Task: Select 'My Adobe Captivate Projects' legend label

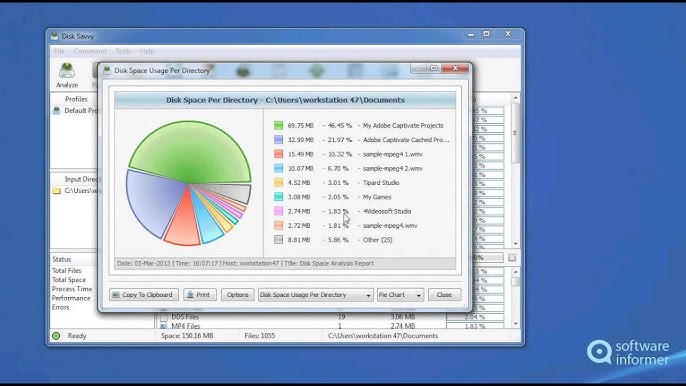Action: tap(402, 125)
